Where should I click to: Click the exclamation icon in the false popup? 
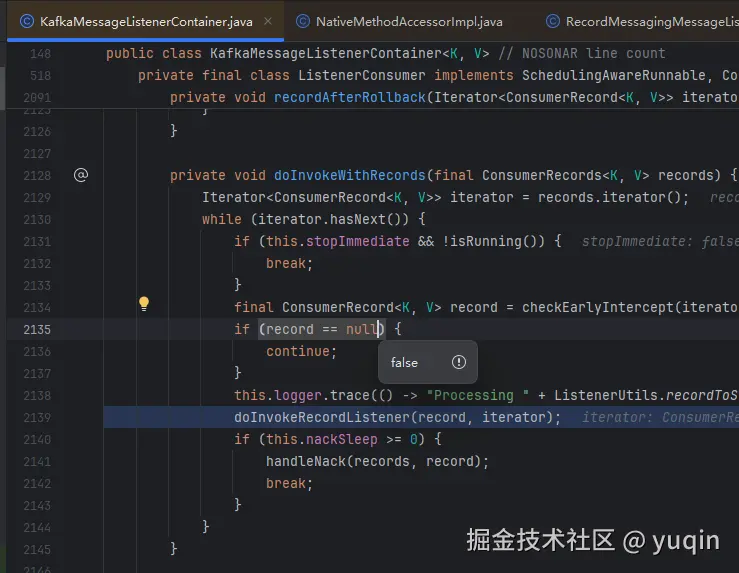pyautogui.click(x=459, y=362)
